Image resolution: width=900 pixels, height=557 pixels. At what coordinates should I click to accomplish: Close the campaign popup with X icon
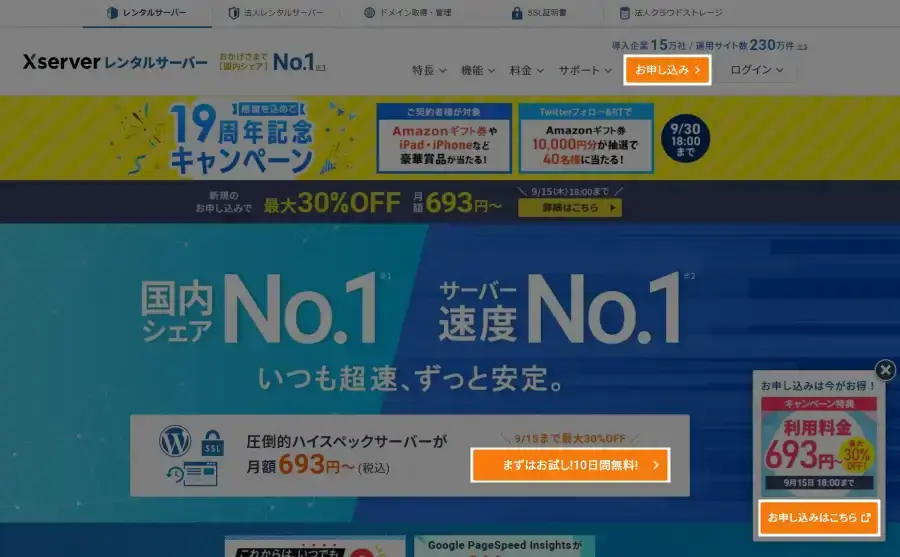885,370
